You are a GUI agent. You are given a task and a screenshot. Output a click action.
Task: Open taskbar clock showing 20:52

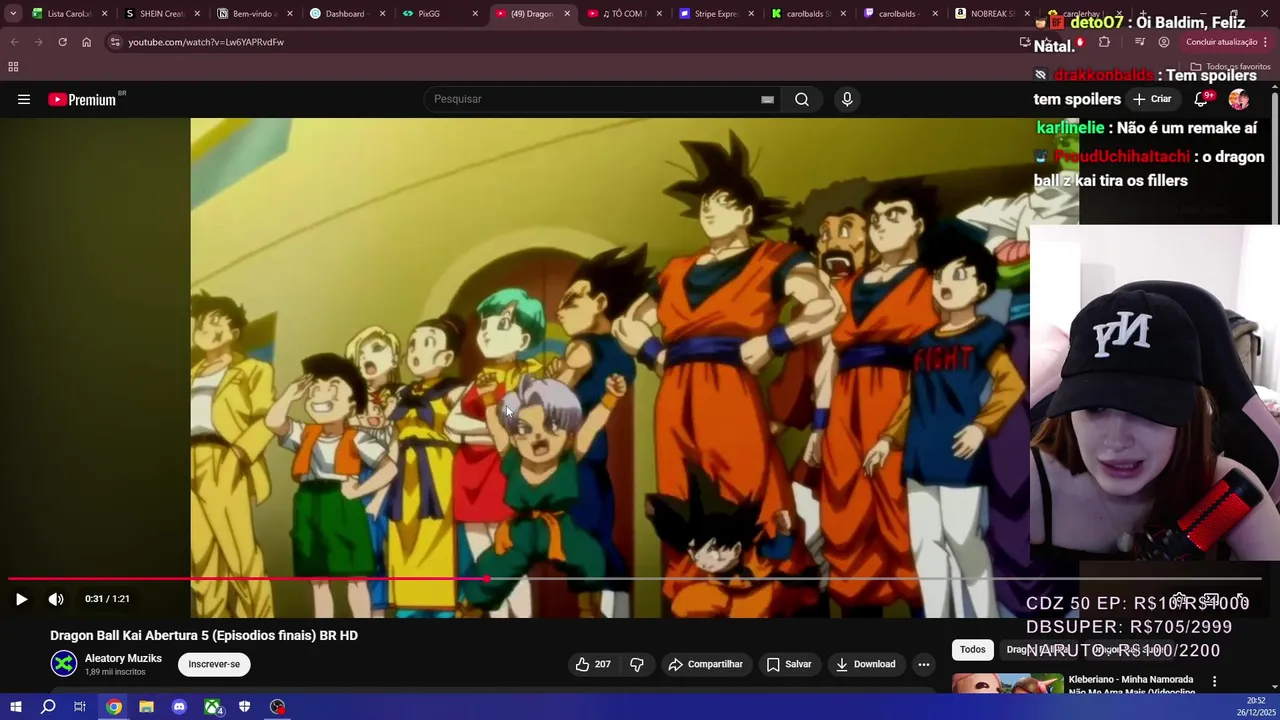point(1258,707)
